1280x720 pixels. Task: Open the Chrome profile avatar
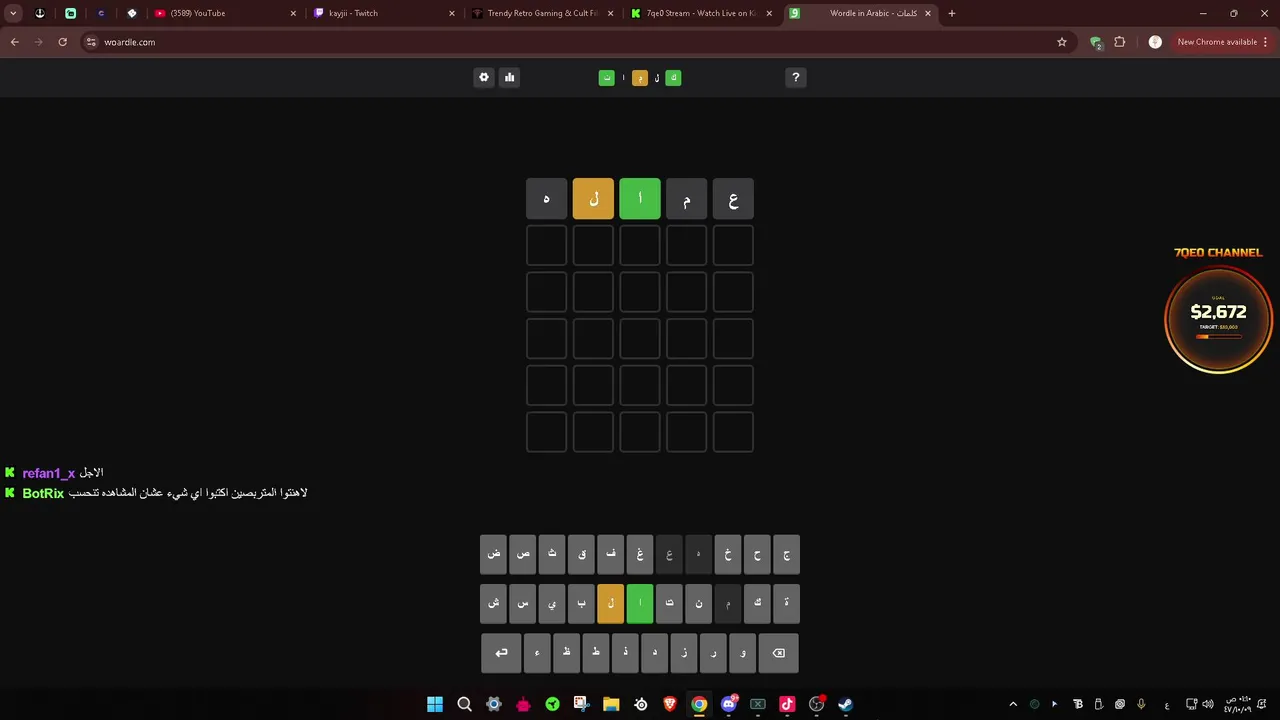pyautogui.click(x=1155, y=42)
